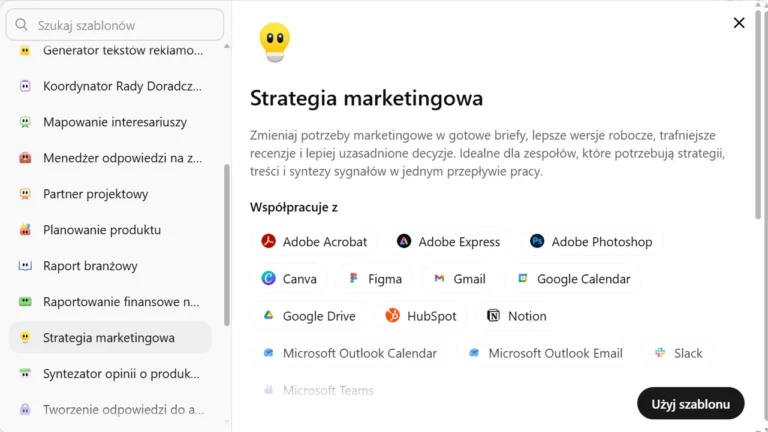The width and height of the screenshot is (768, 432).
Task: Click the Planowanie produktu icon
Action: pos(25,230)
